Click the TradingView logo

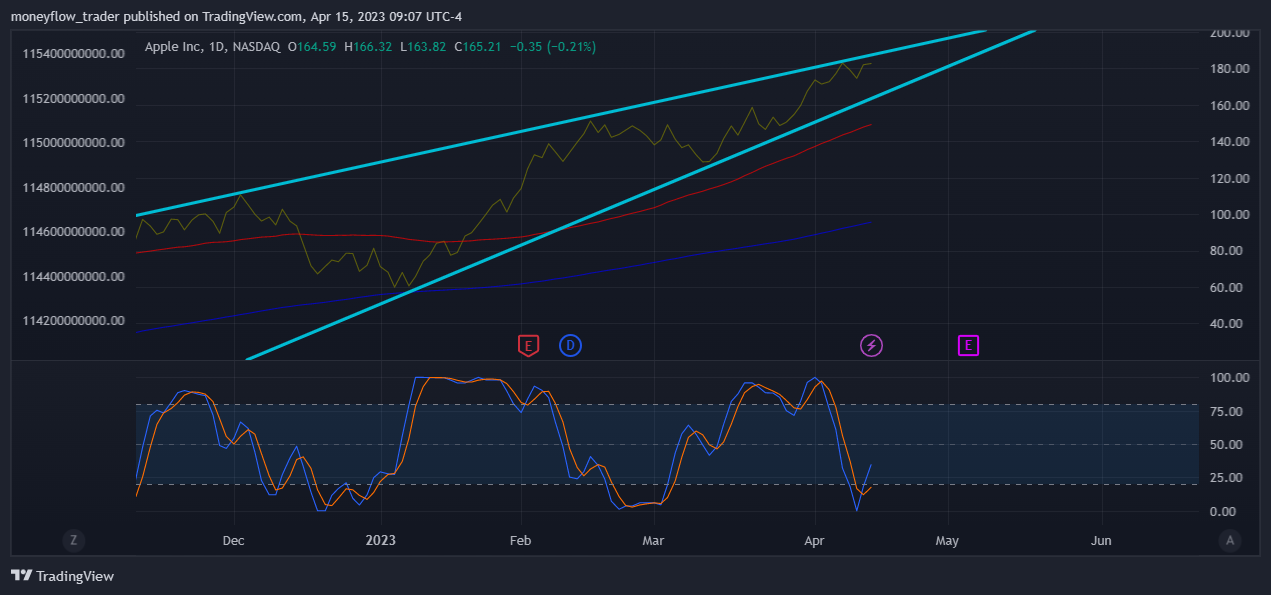coord(62,576)
